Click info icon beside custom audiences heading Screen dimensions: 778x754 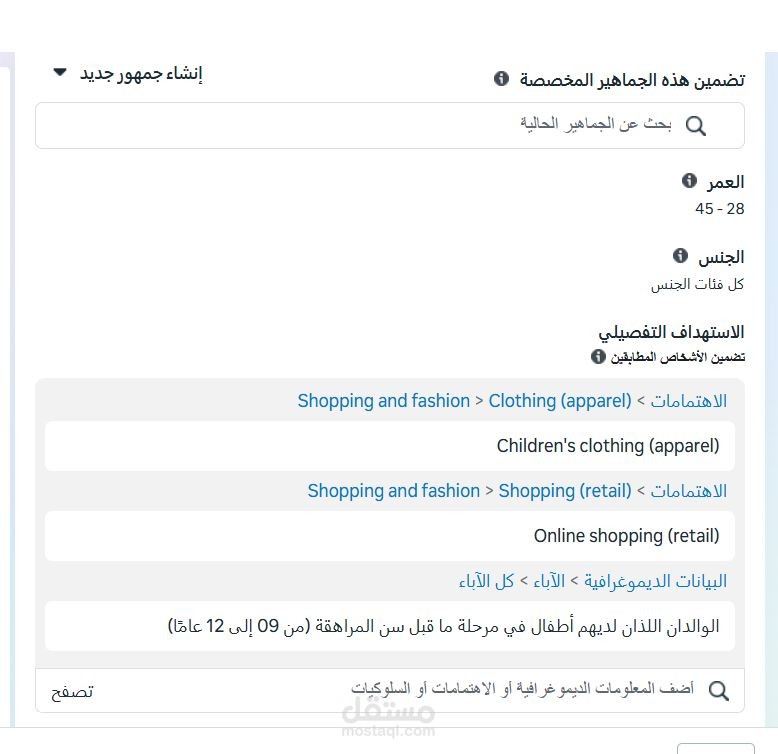[502, 79]
